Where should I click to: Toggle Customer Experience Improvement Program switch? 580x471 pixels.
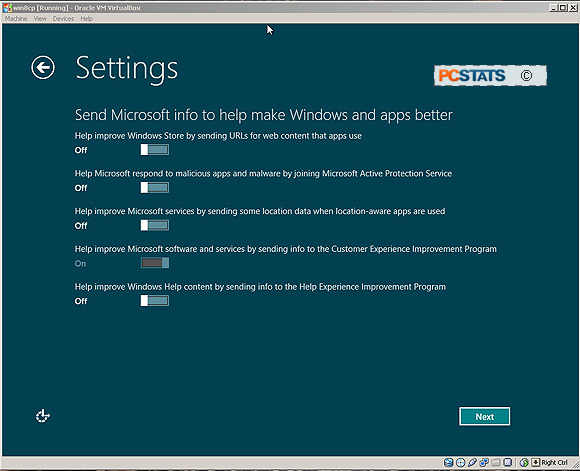click(x=155, y=263)
